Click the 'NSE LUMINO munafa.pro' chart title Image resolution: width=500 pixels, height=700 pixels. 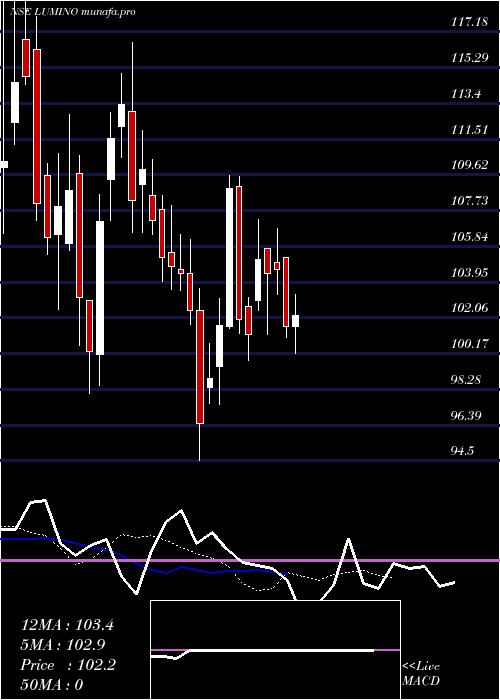pos(72,12)
